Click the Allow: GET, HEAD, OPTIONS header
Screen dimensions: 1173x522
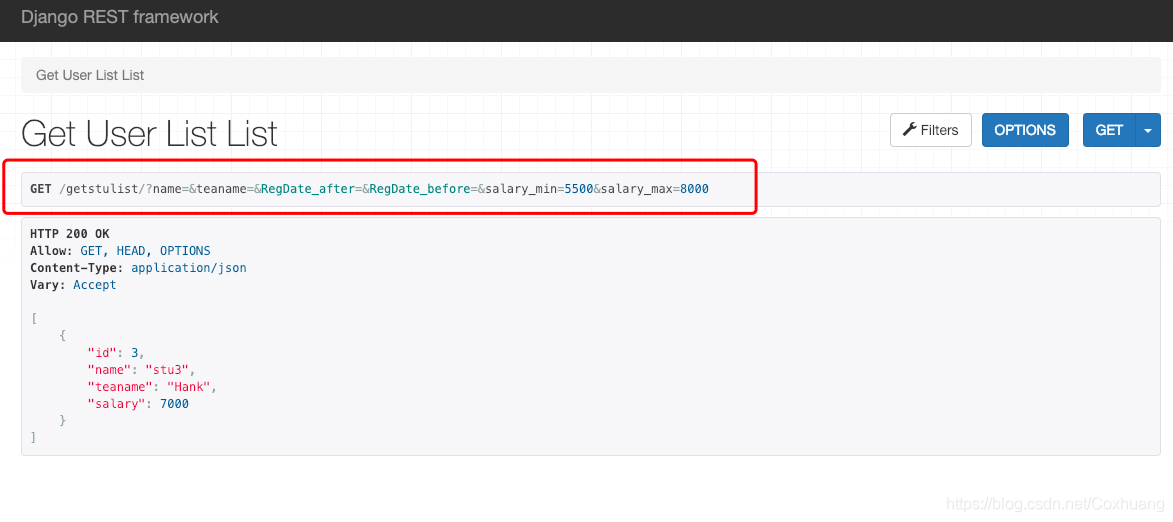pyautogui.click(x=120, y=251)
